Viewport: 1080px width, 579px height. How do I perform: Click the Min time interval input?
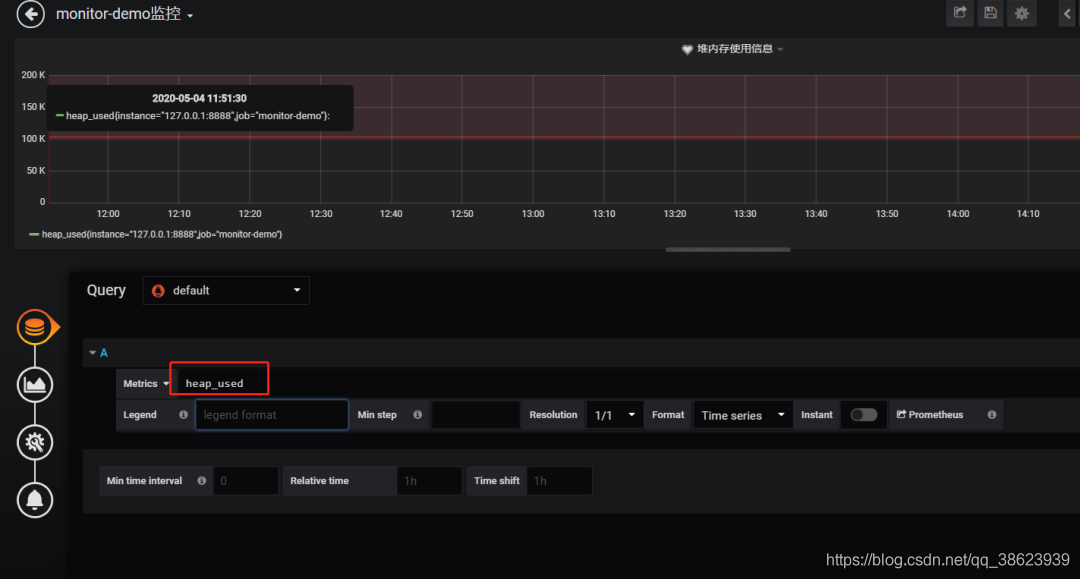(246, 481)
